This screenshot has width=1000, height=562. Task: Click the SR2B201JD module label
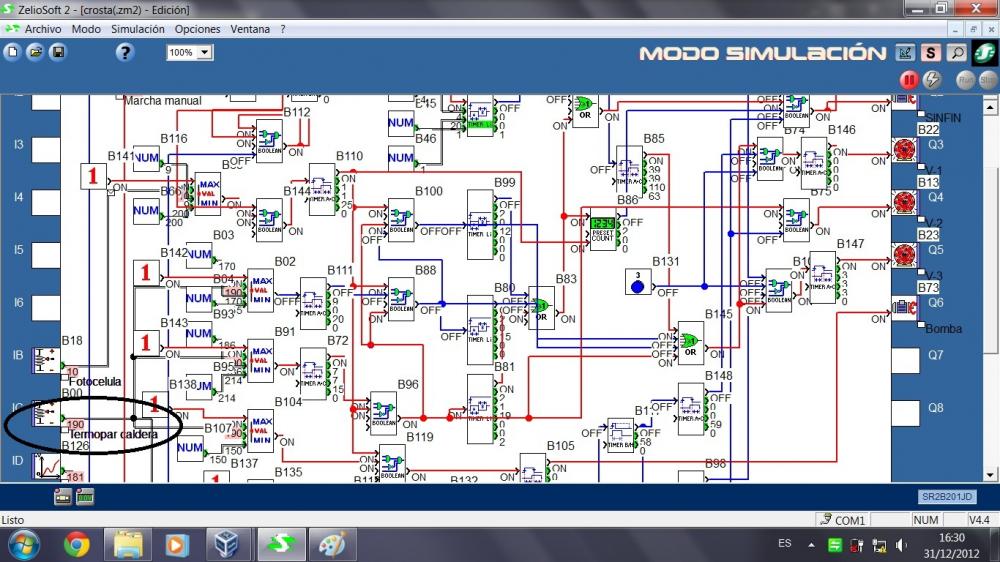947,496
